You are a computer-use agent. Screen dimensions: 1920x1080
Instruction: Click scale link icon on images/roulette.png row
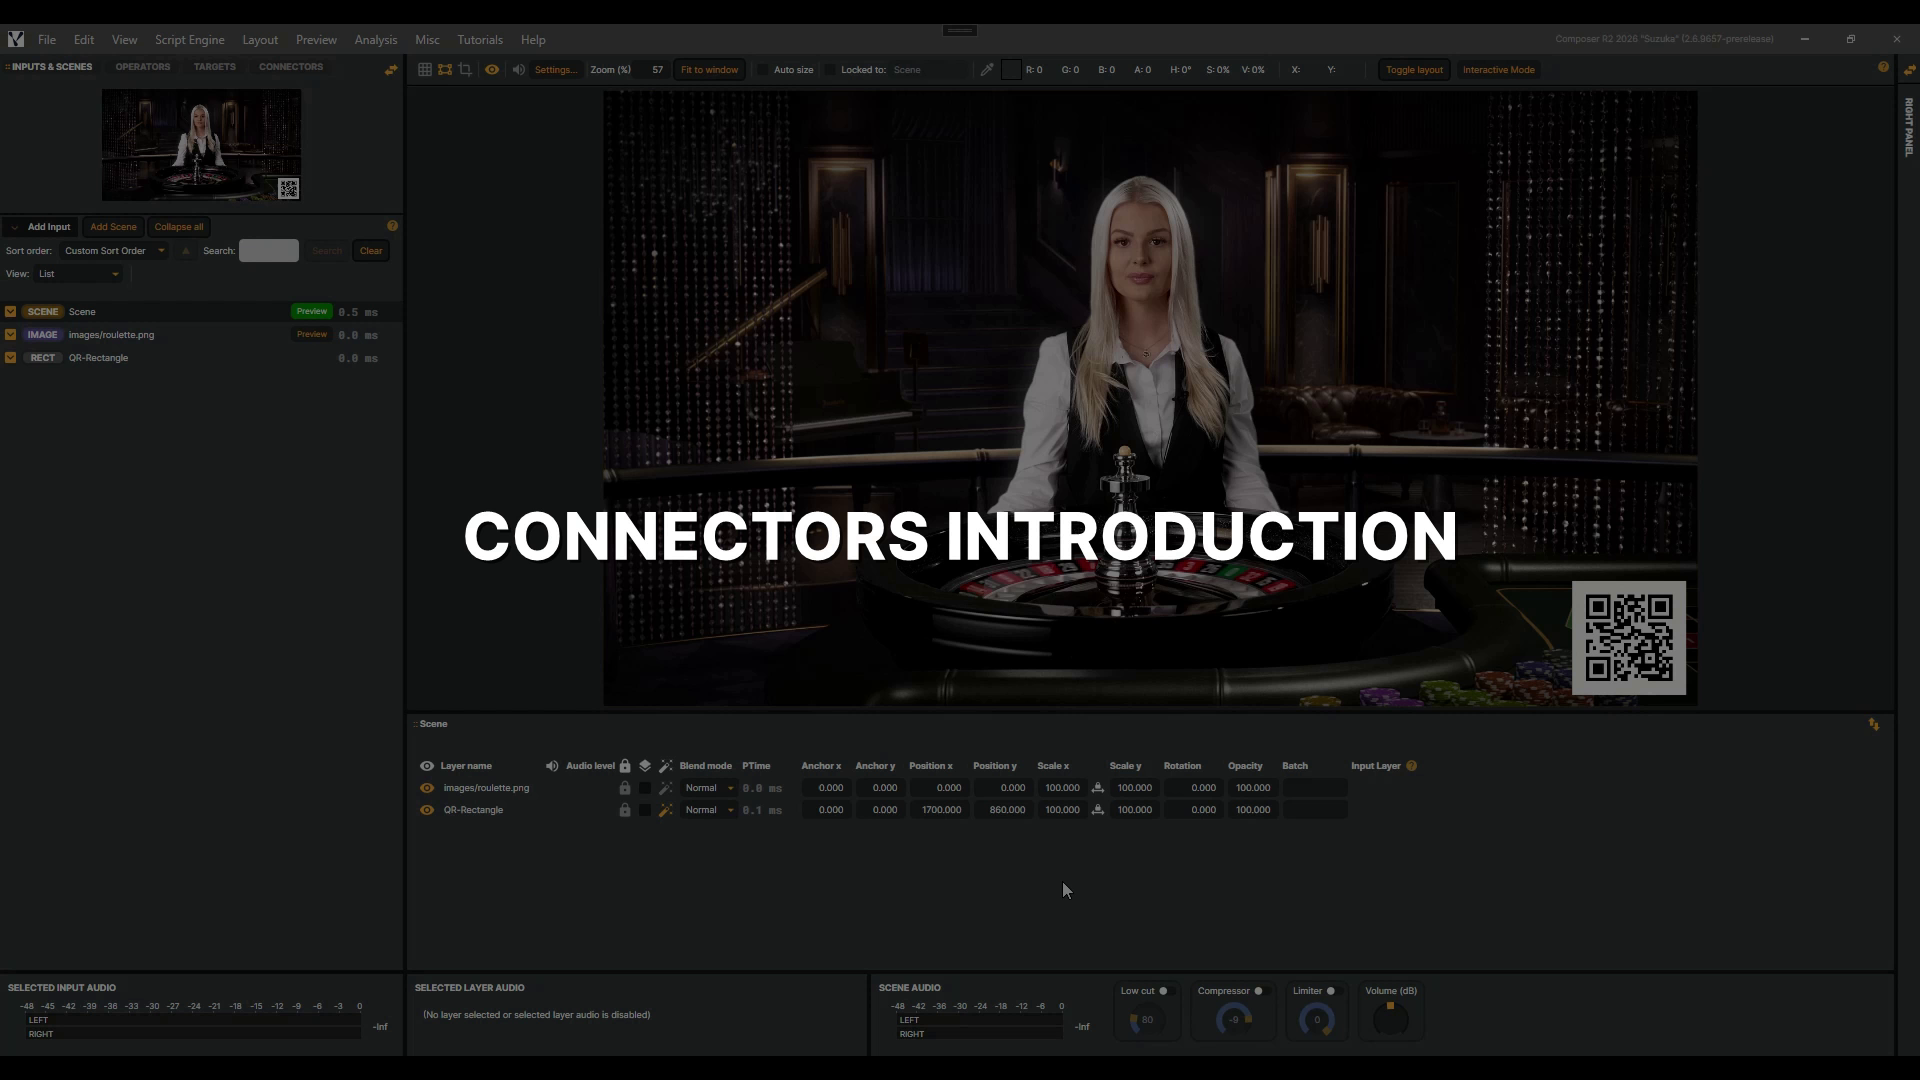pos(1098,788)
